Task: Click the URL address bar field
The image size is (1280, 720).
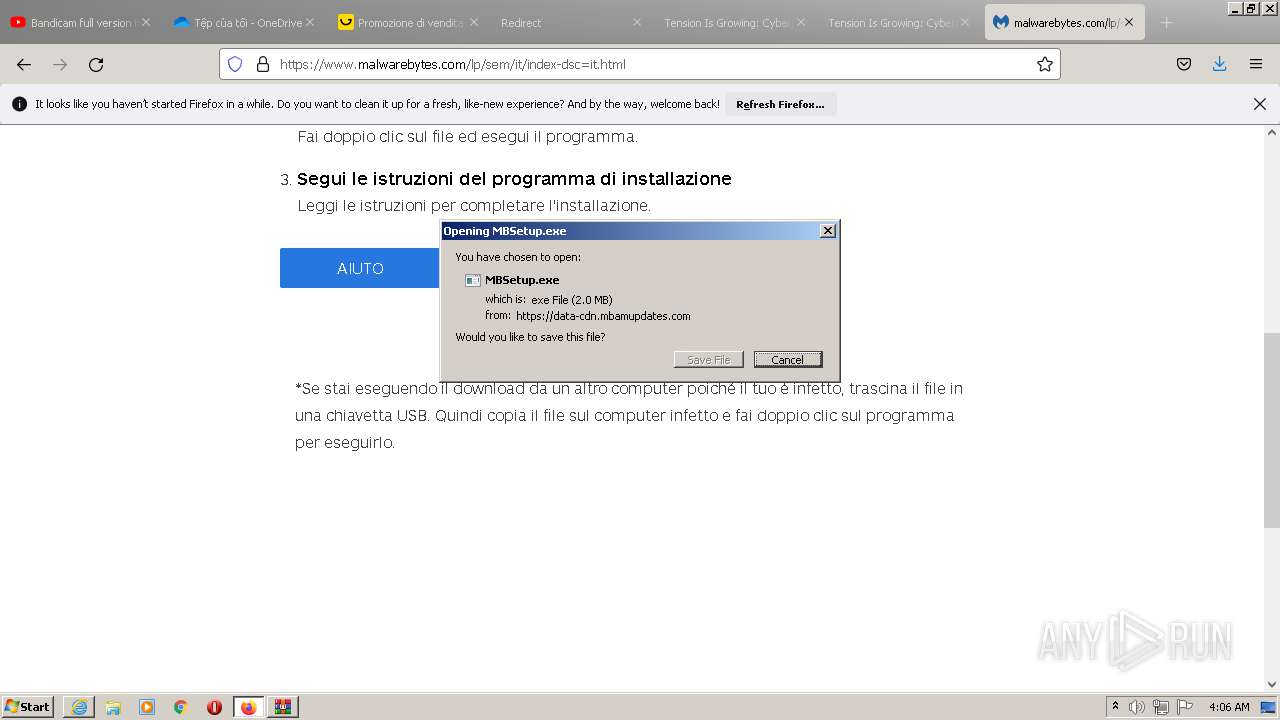Action: 640,64
